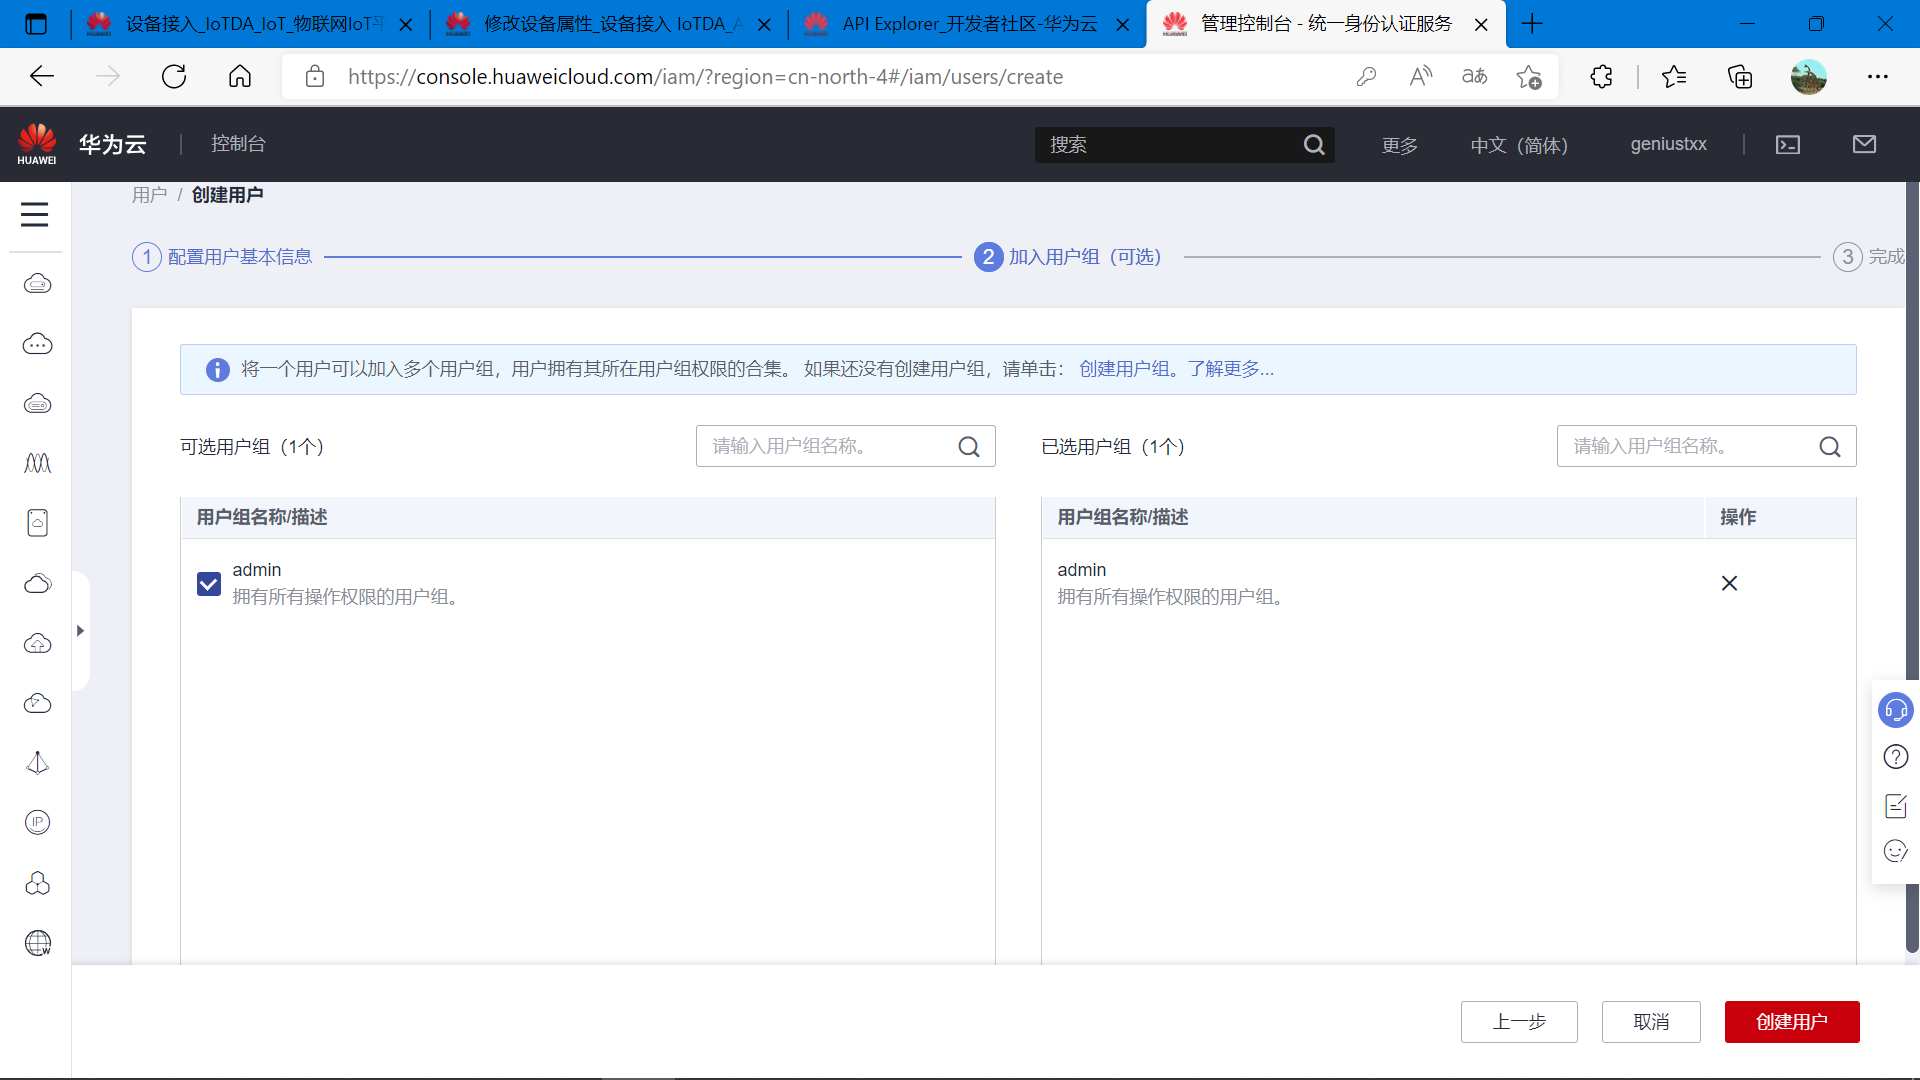Viewport: 1920px width, 1080px height.
Task: Remove admin from selected groups with X
Action: point(1729,583)
